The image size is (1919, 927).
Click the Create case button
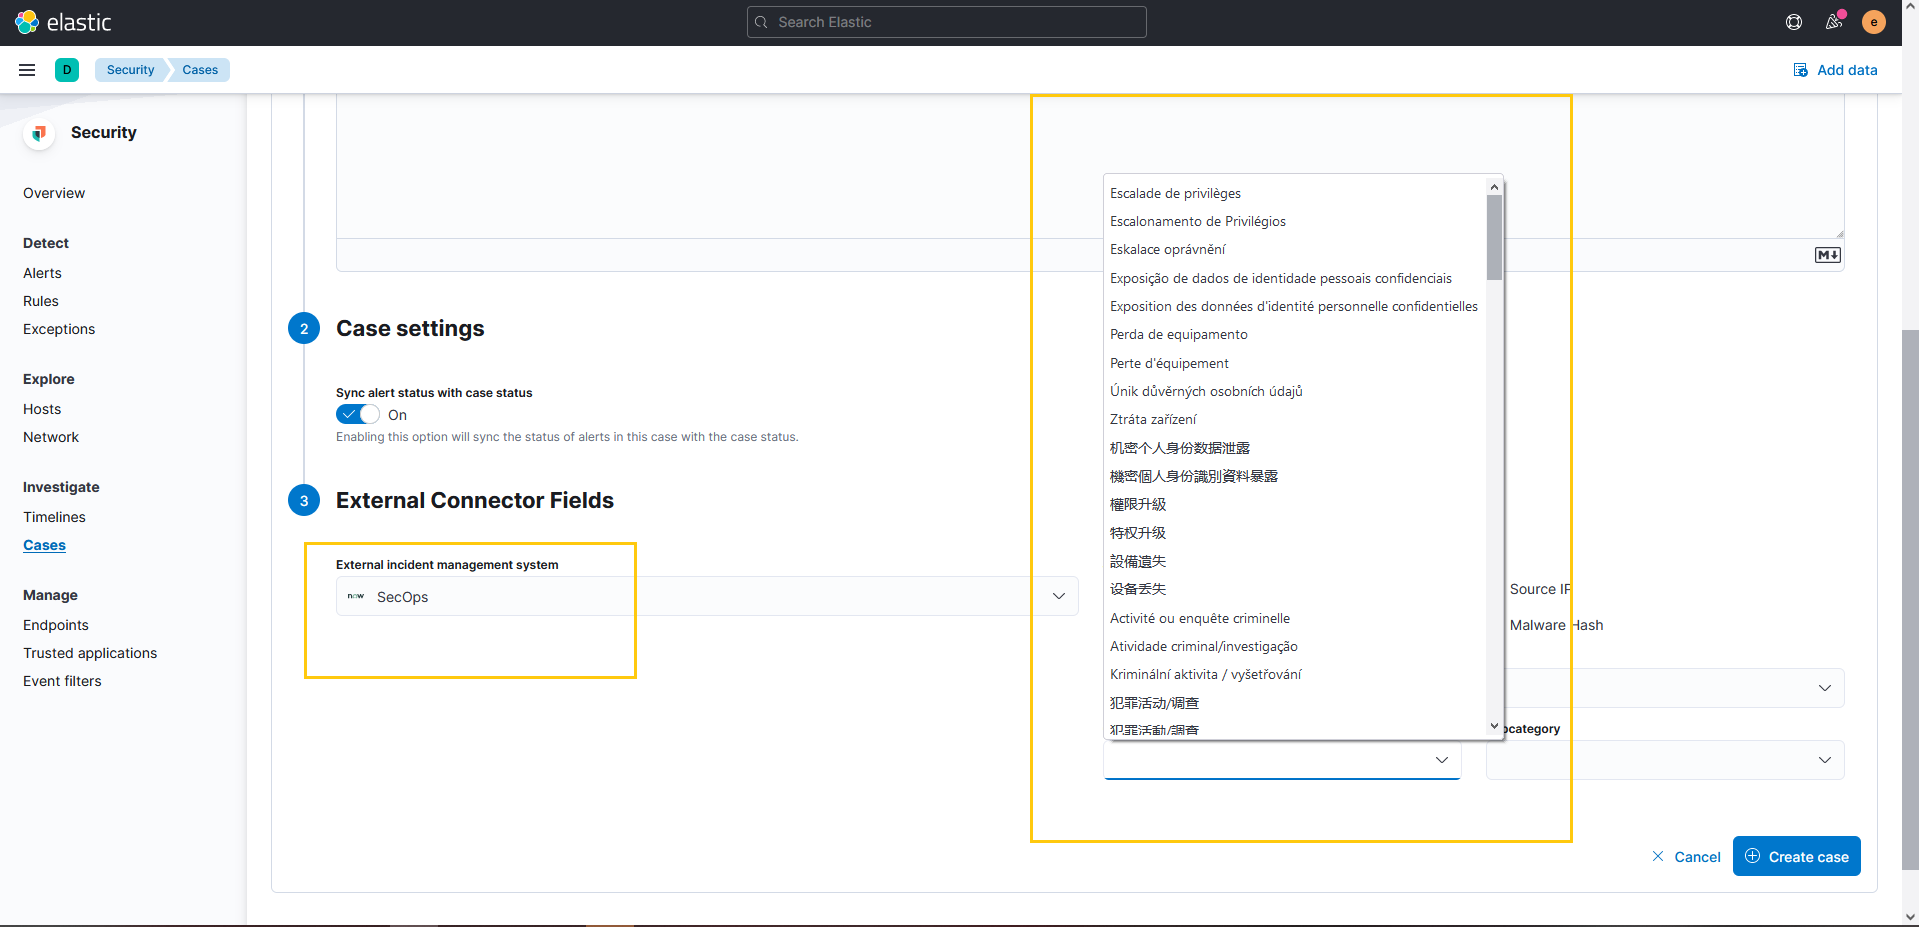[1795, 856]
